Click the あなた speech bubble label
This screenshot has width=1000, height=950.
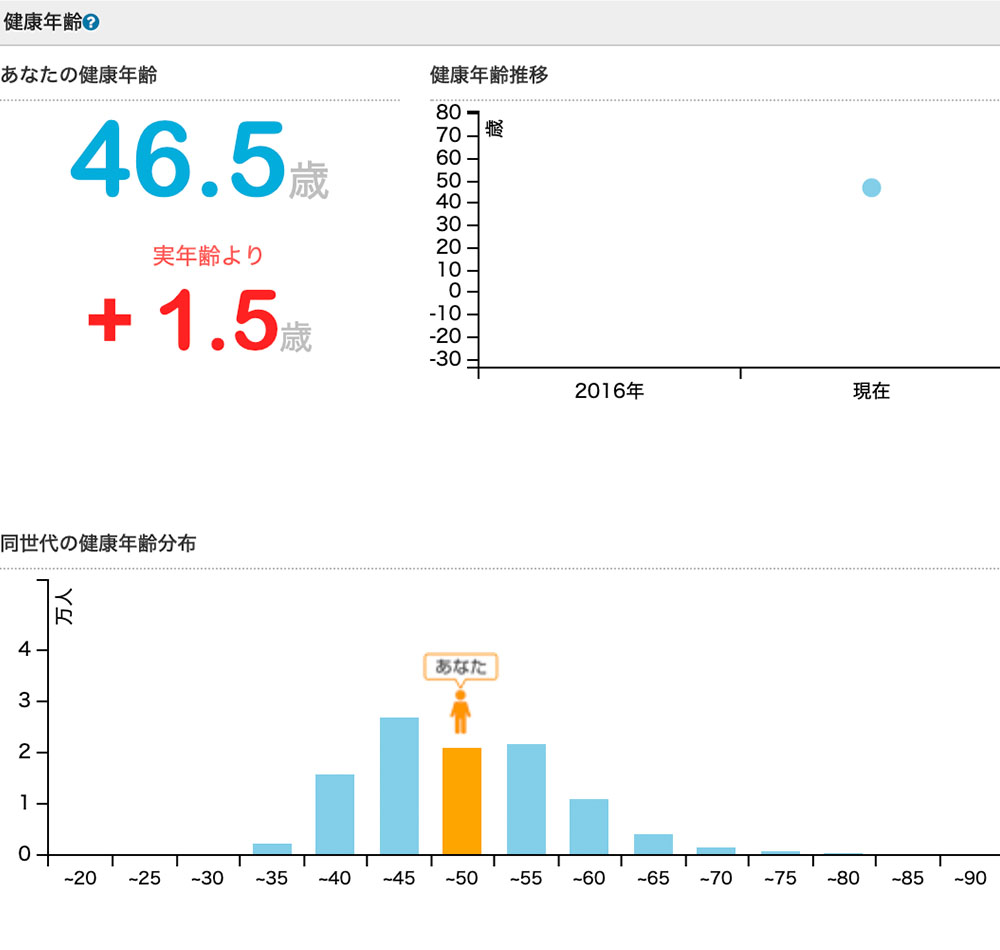pyautogui.click(x=460, y=667)
